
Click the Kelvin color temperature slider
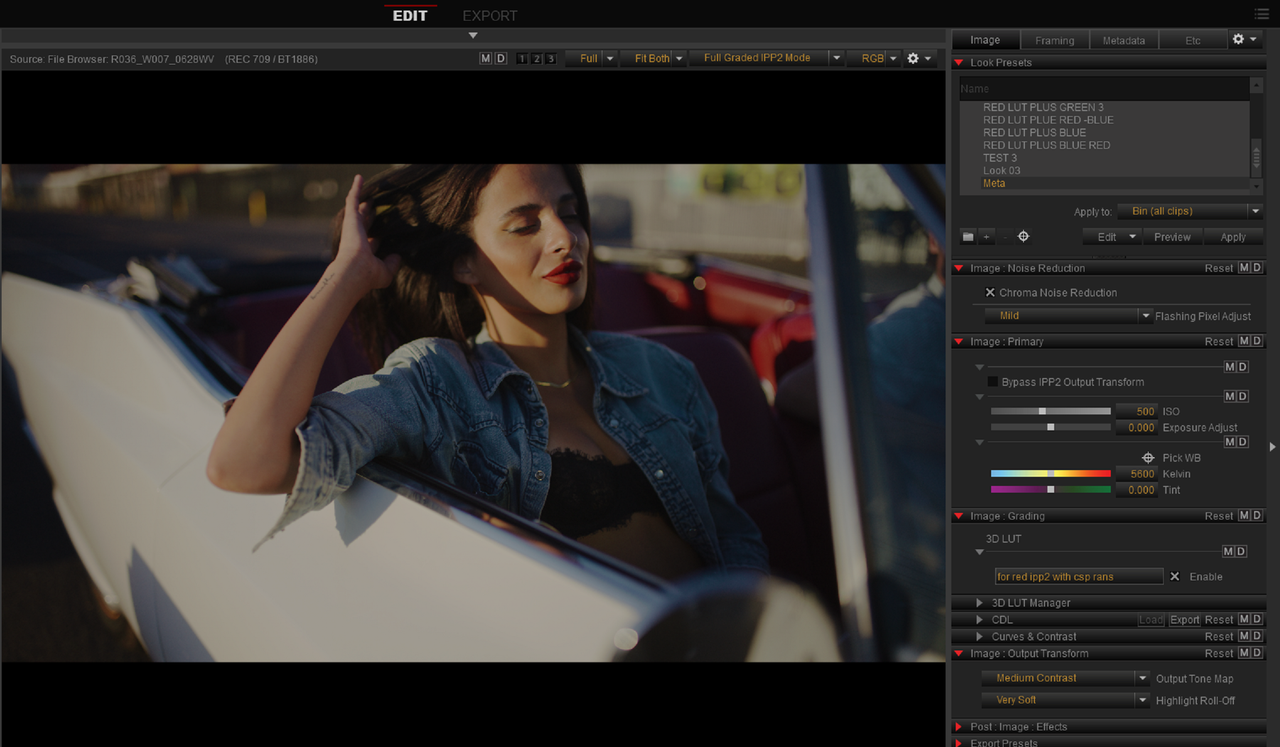click(1050, 474)
